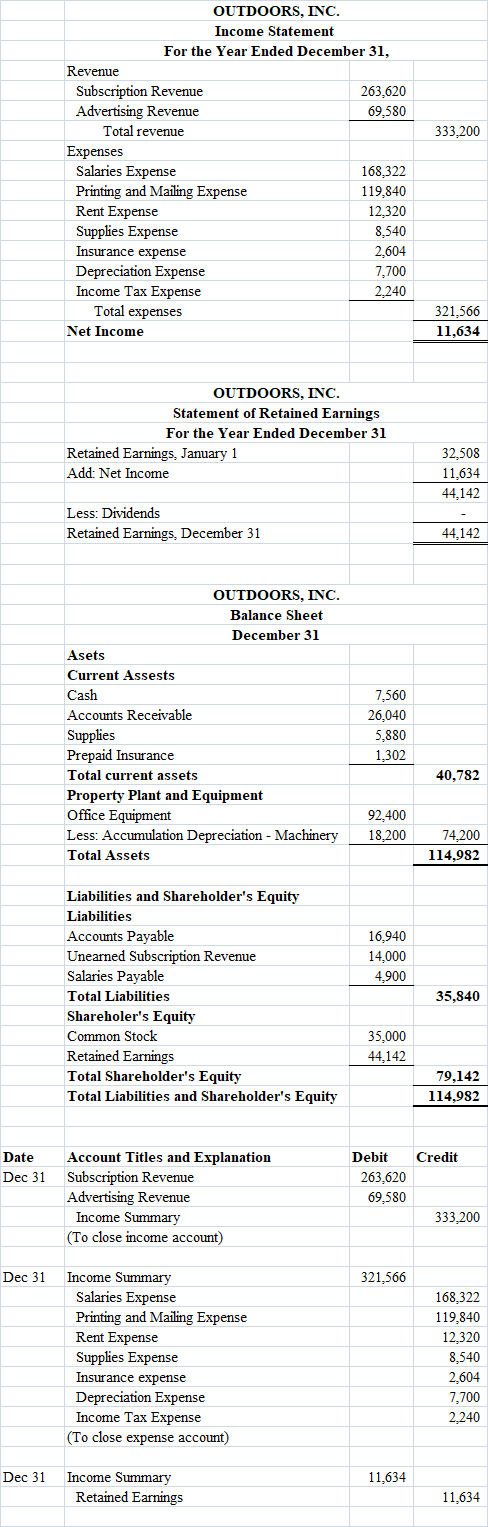
Task: Click the Salaries Payable amount 4,900
Action: [390, 976]
